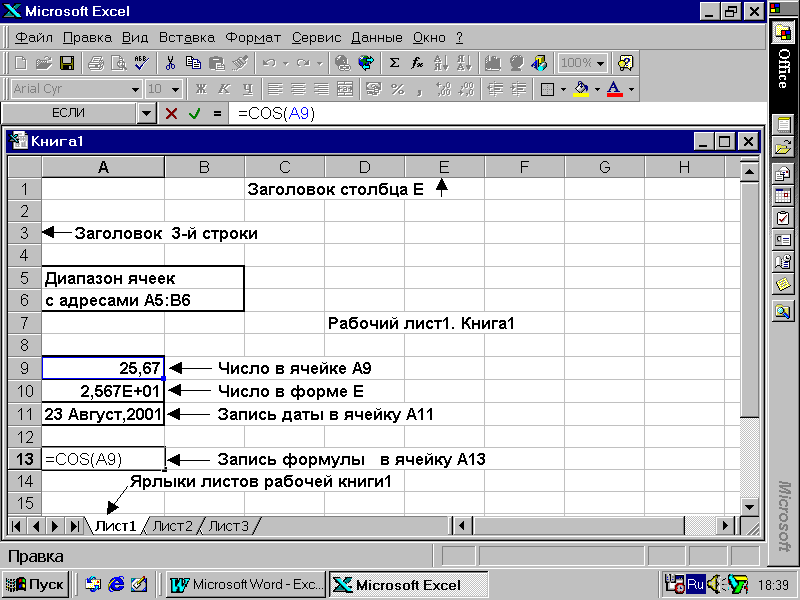The height and width of the screenshot is (600, 800).
Task: Toggle bold Ж formatting
Action: (201, 89)
